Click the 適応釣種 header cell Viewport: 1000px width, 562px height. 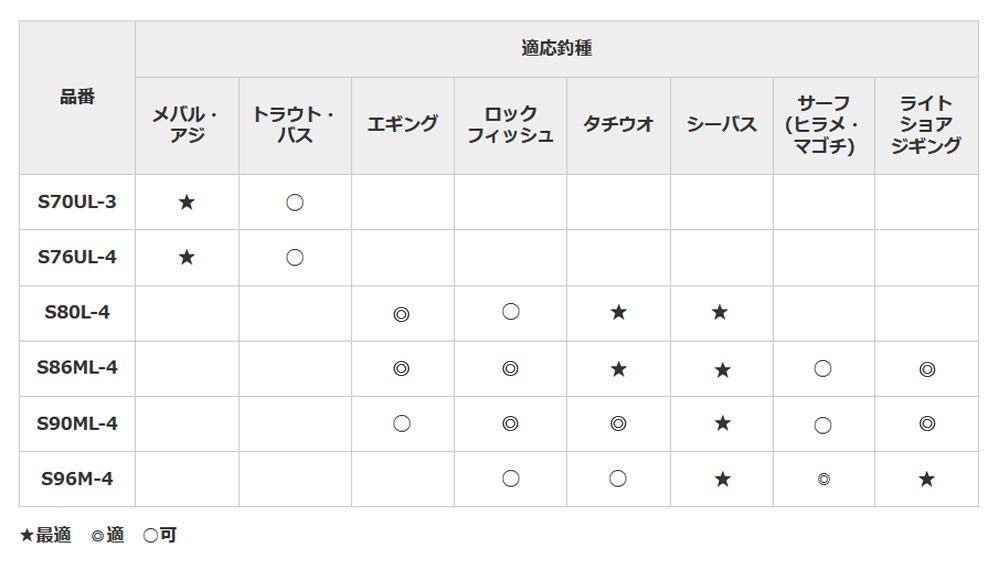(556, 48)
